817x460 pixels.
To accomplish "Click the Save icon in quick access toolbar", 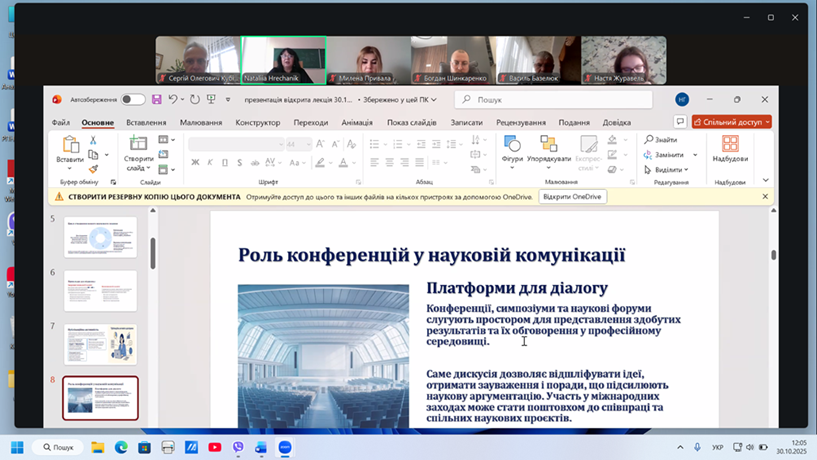I will (157, 100).
